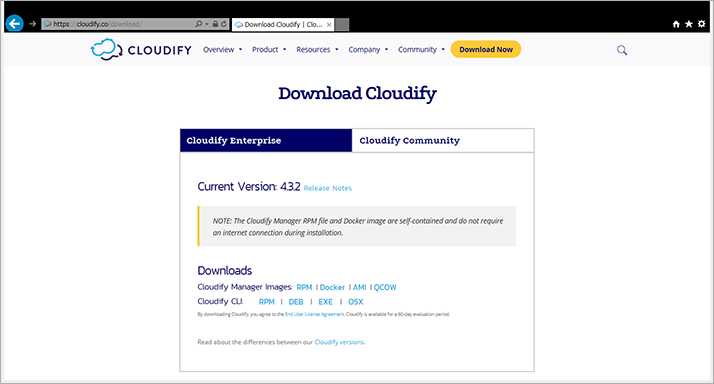This screenshot has width=714, height=384.
Task: Click the Cloudify CLI label
Action: point(220,302)
